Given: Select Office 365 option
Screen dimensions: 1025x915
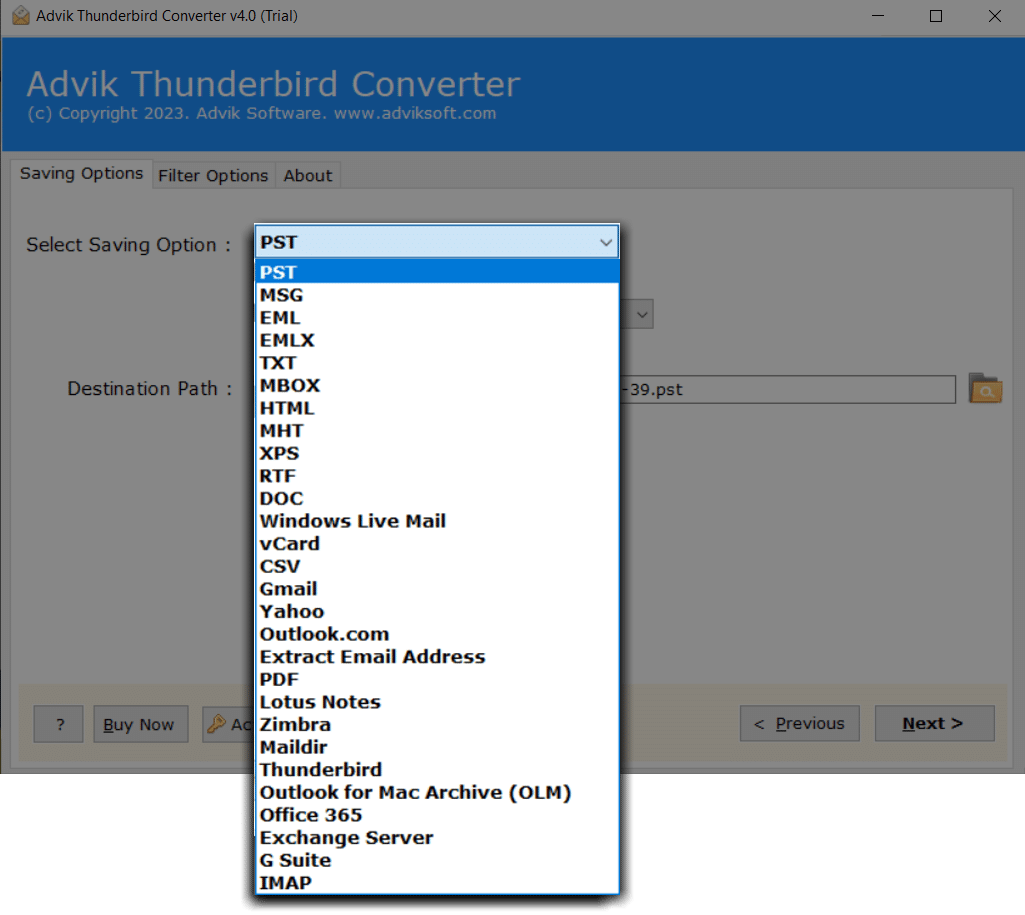Looking at the screenshot, I should [x=437, y=815].
